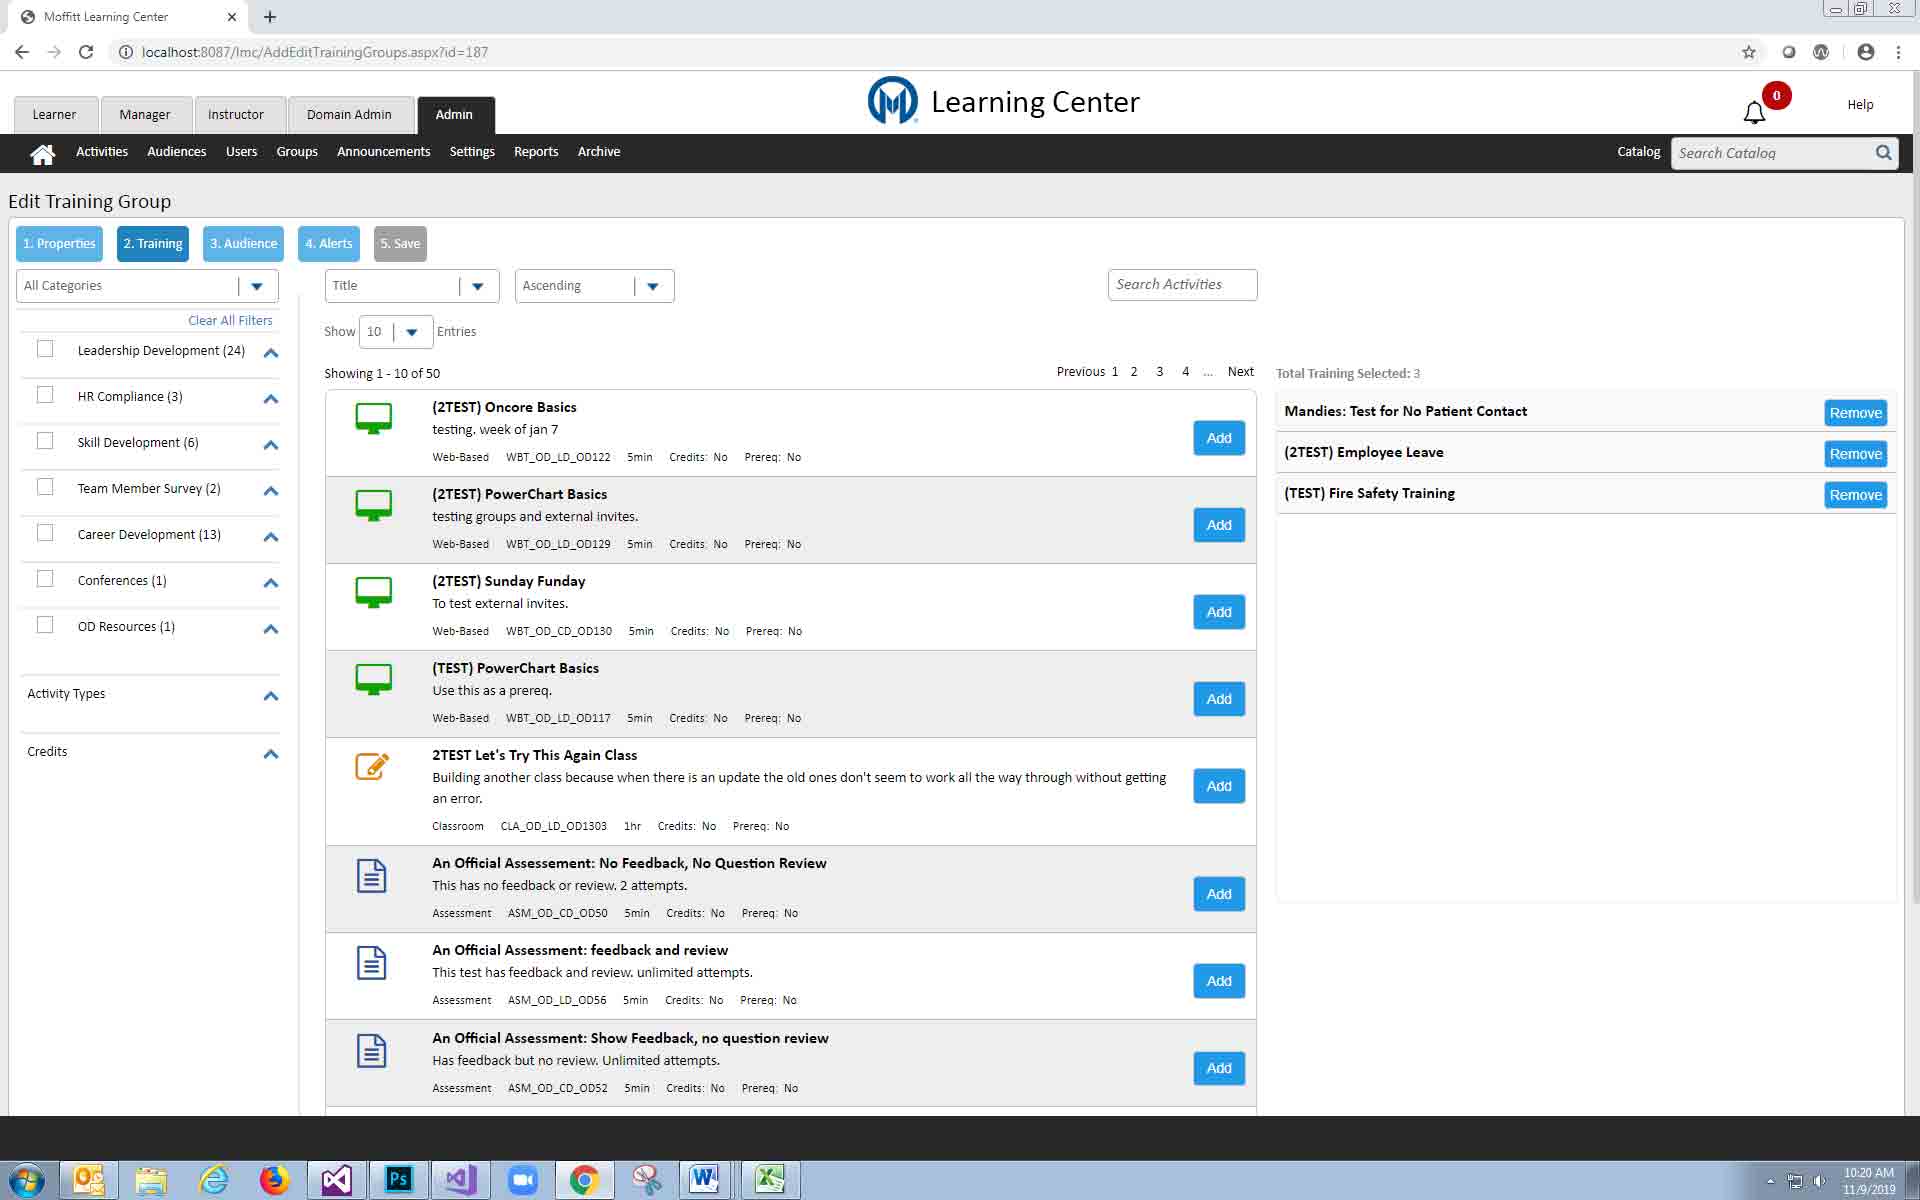This screenshot has height=1200, width=1920.
Task: Click the Moffitt Learning Center logo
Action: tap(892, 101)
